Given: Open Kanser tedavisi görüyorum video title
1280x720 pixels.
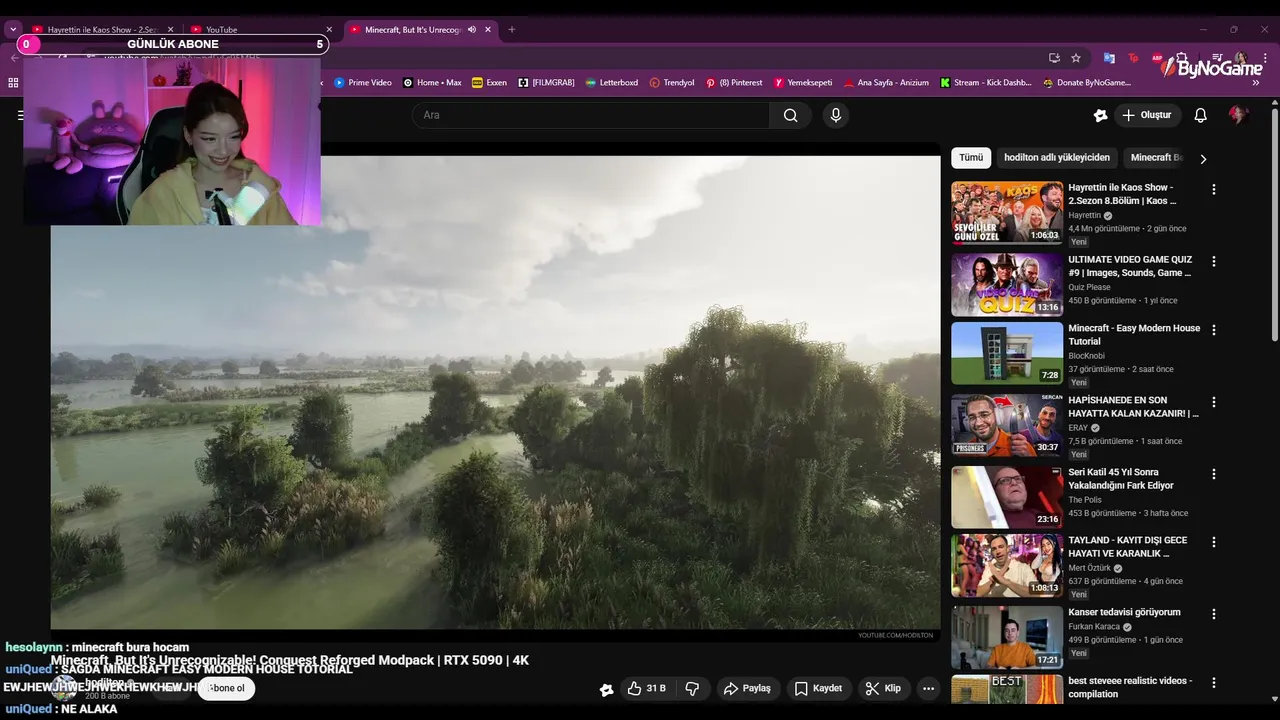Looking at the screenshot, I should point(1124,612).
